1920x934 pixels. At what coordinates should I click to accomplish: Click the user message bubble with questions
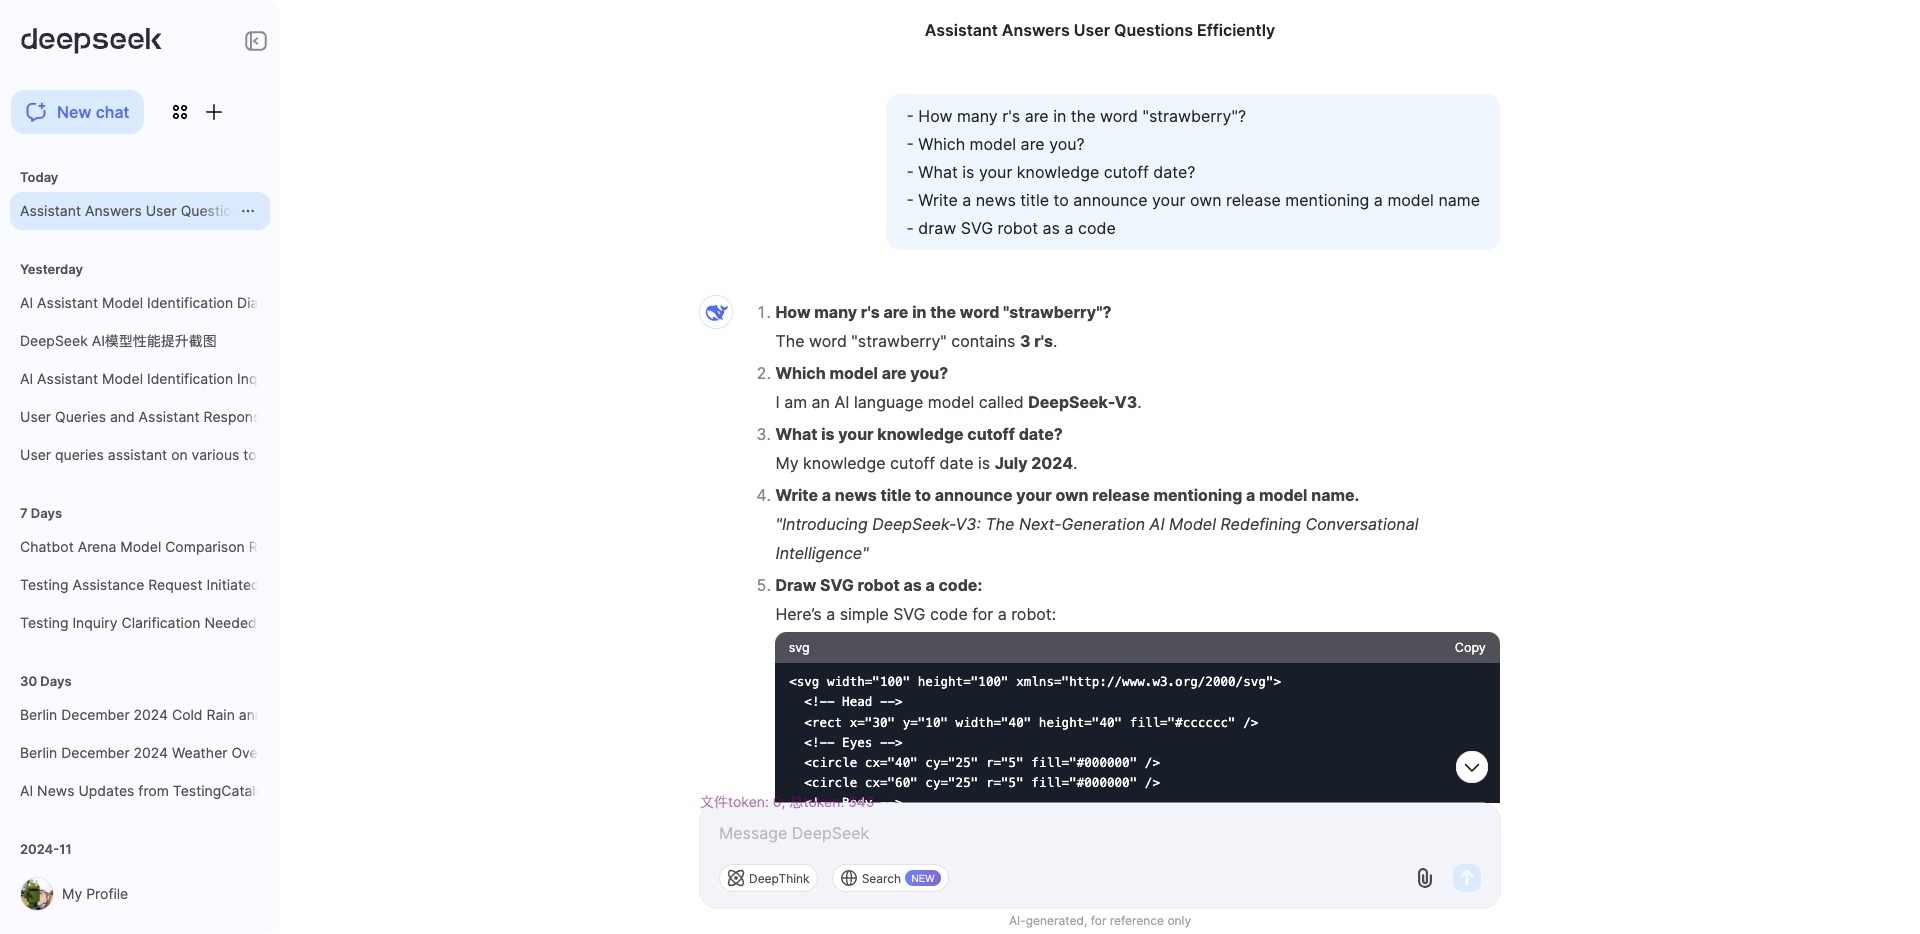(x=1193, y=172)
